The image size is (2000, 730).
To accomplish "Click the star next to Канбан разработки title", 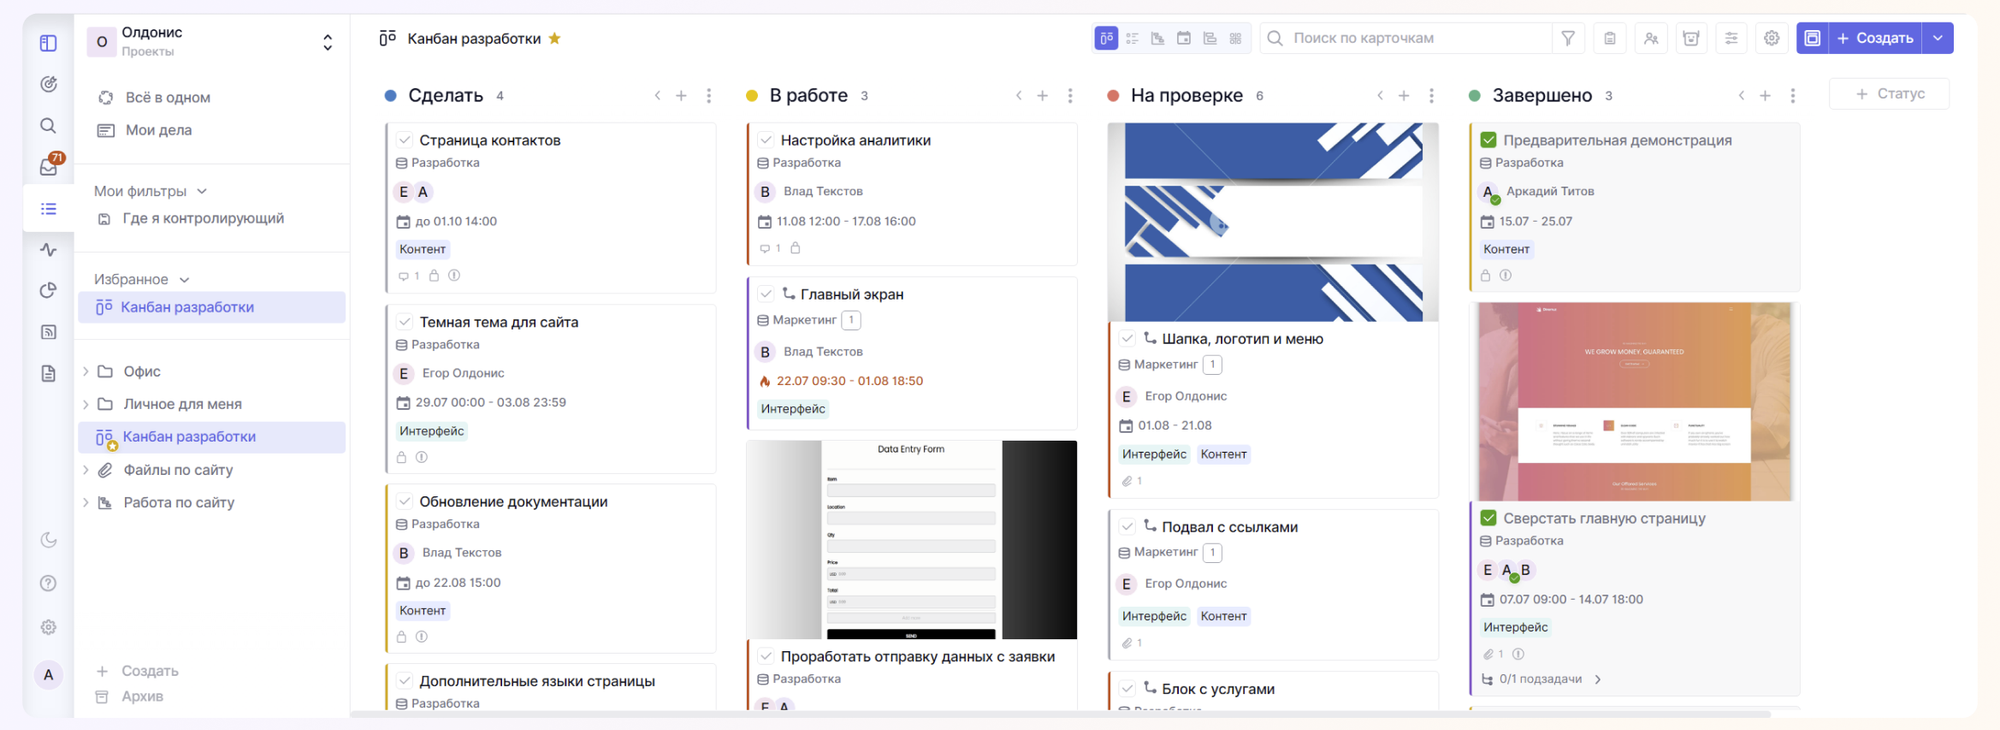I will [555, 39].
